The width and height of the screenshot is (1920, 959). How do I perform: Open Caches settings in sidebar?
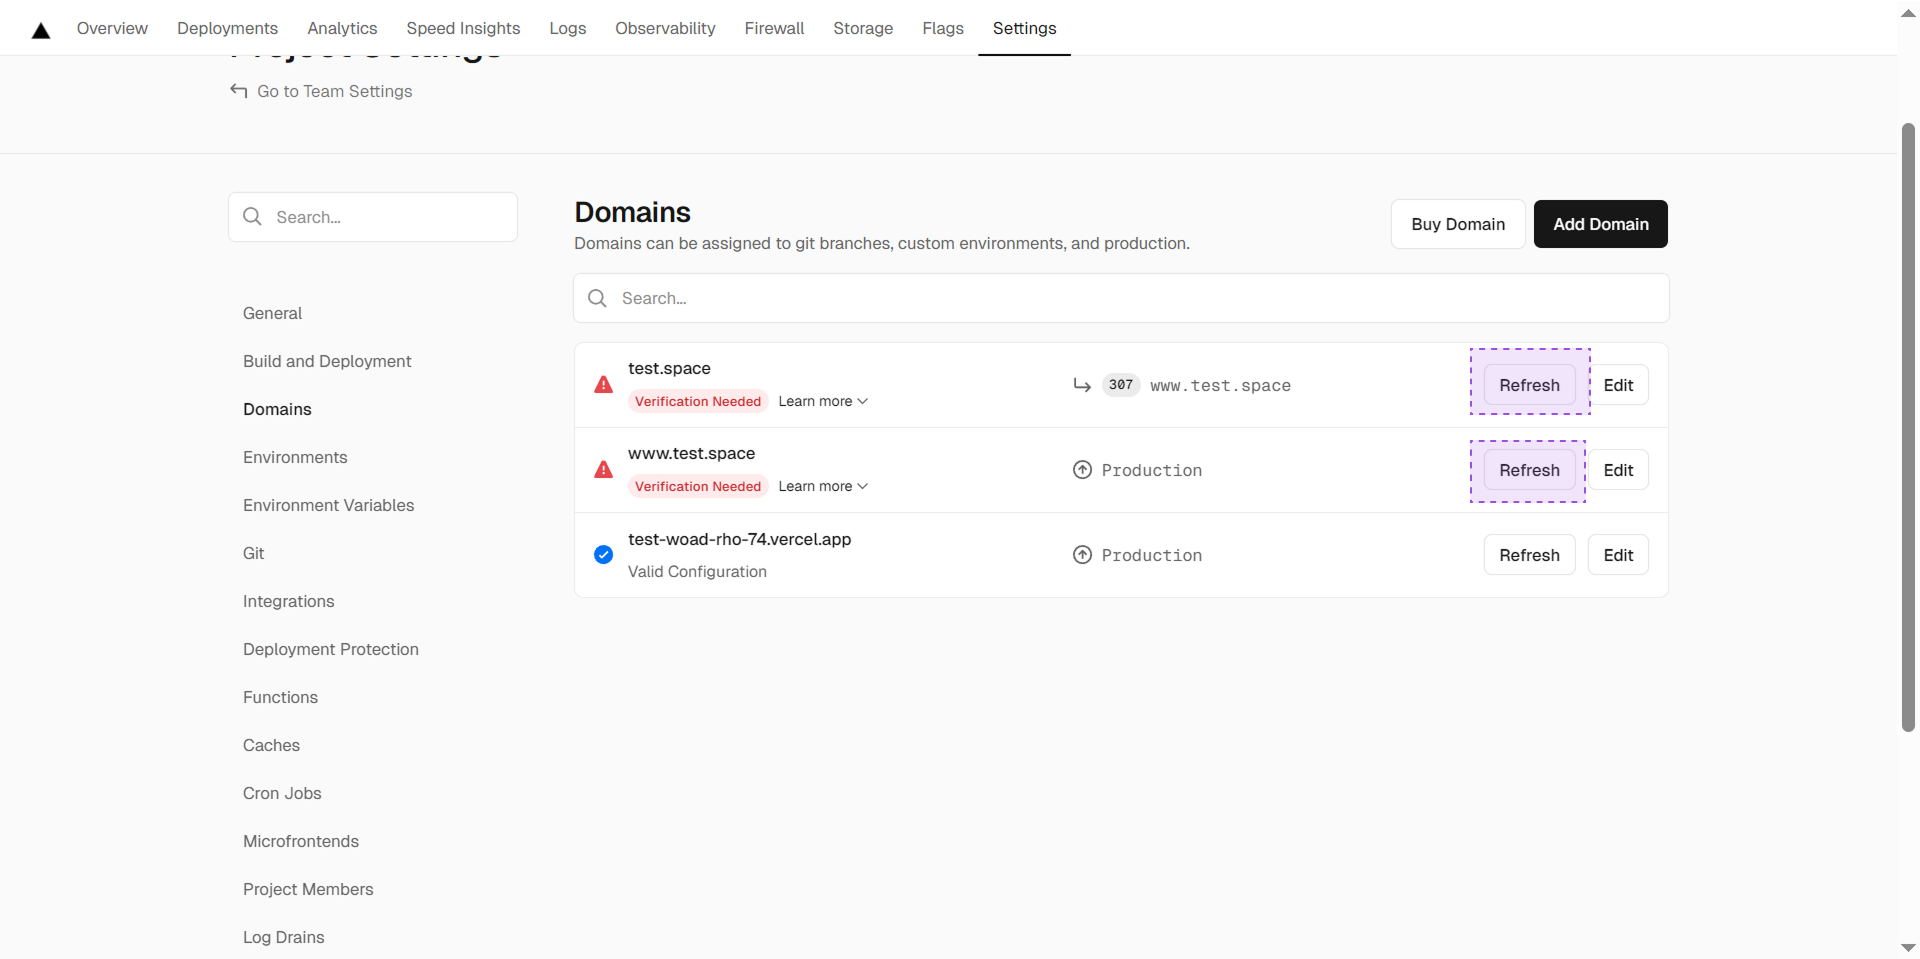(x=271, y=745)
